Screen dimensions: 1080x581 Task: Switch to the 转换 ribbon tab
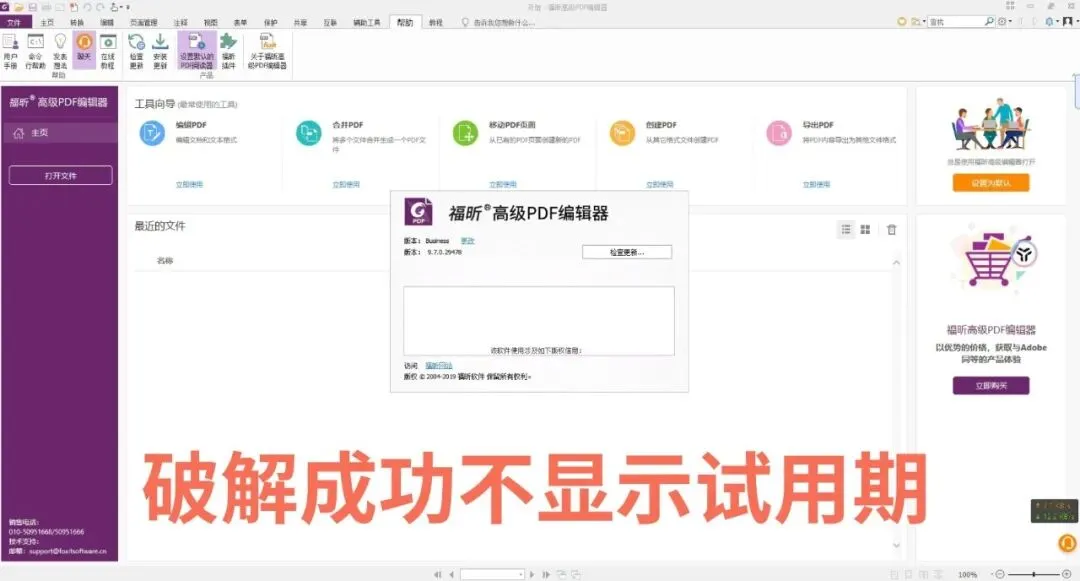point(76,22)
